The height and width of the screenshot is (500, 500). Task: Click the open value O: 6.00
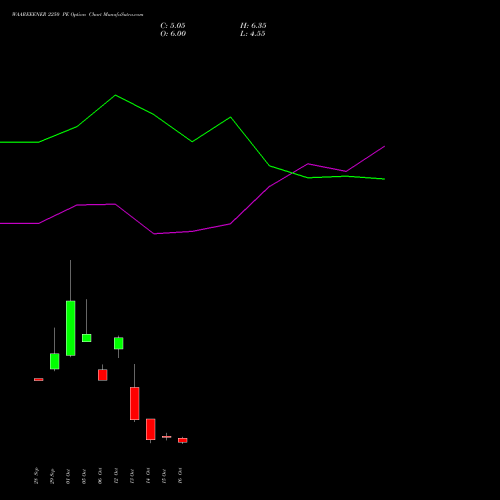[173, 34]
